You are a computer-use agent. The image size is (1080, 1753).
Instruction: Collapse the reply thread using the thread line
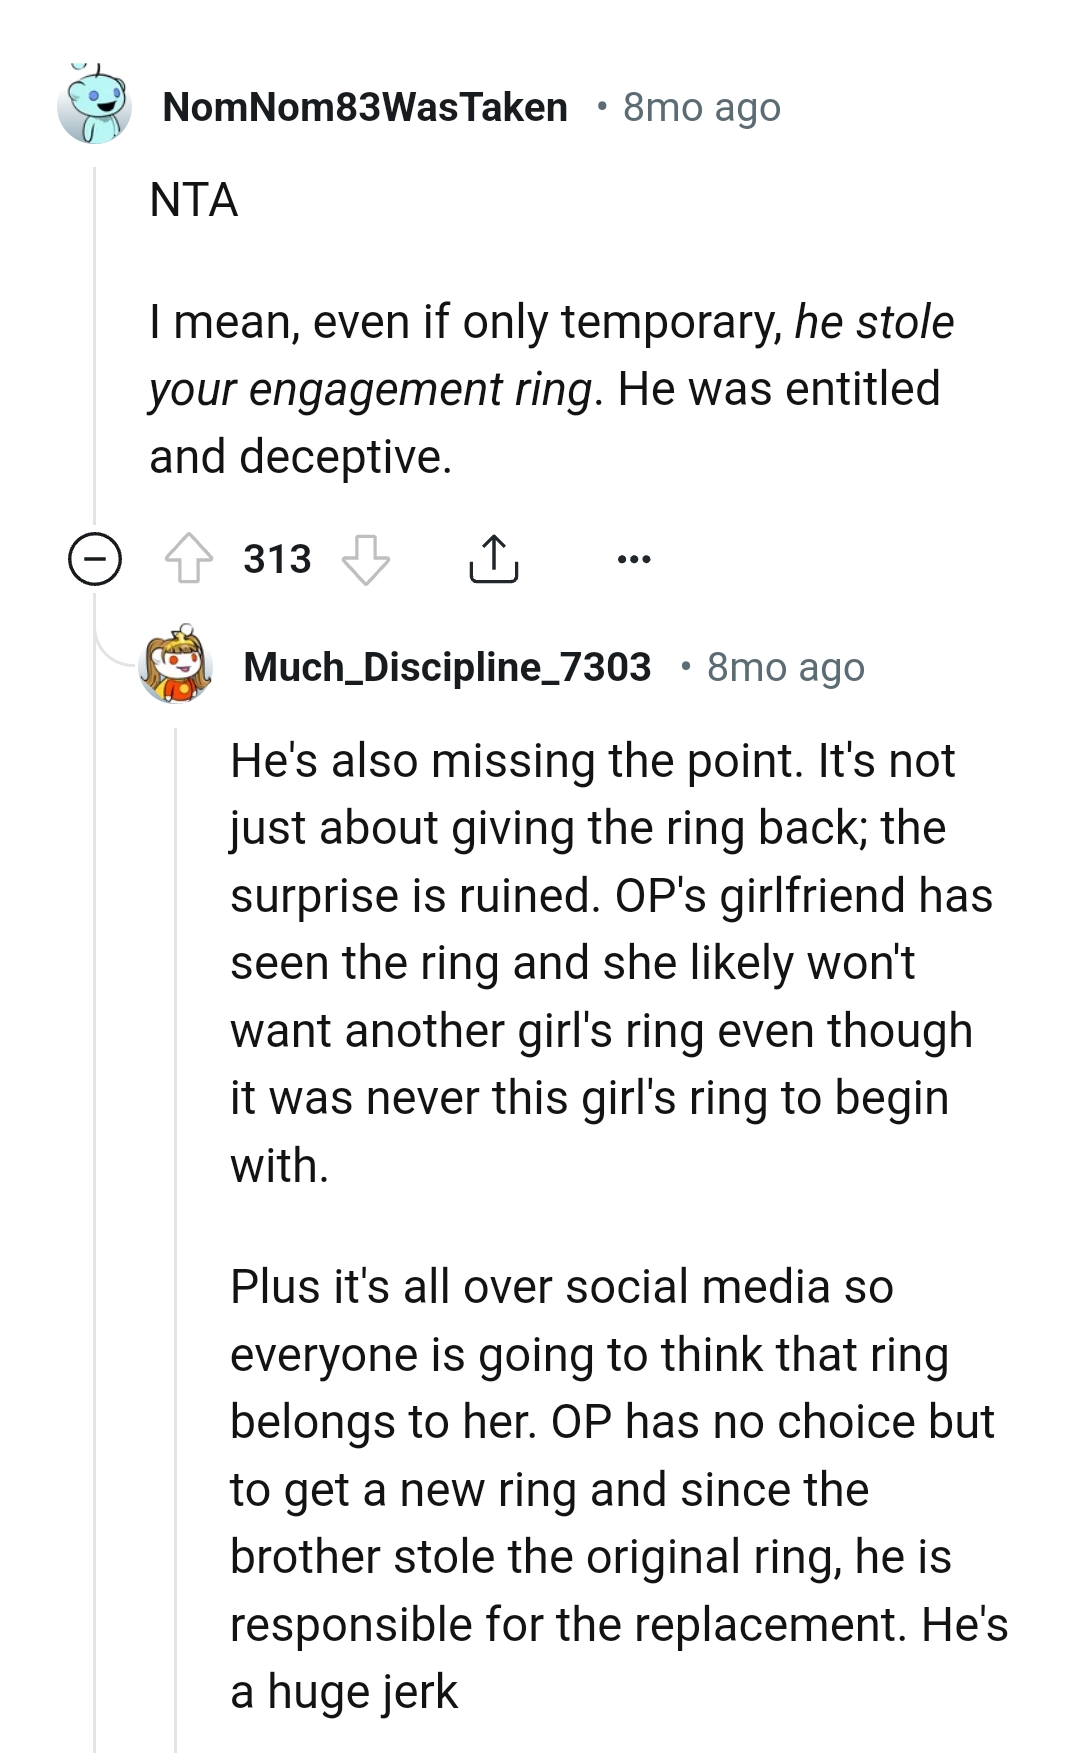[95, 350]
